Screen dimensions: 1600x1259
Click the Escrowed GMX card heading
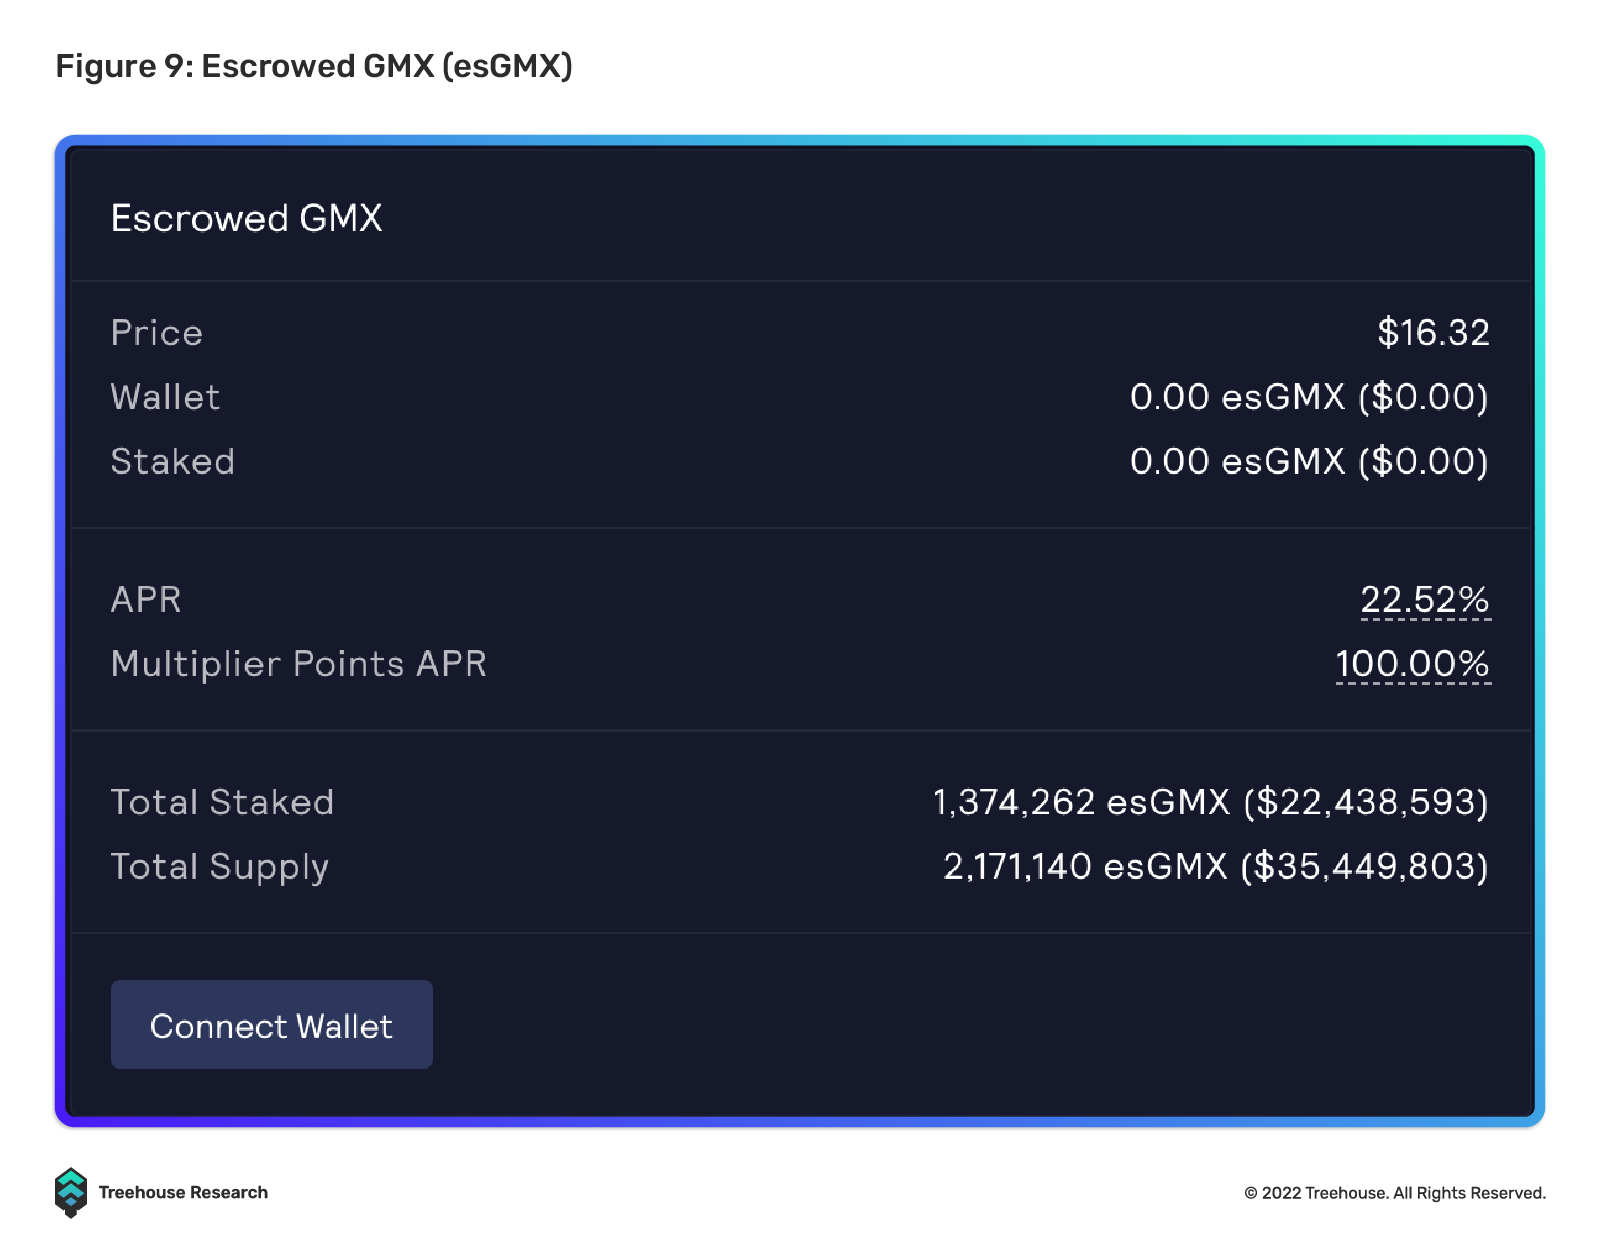click(247, 218)
